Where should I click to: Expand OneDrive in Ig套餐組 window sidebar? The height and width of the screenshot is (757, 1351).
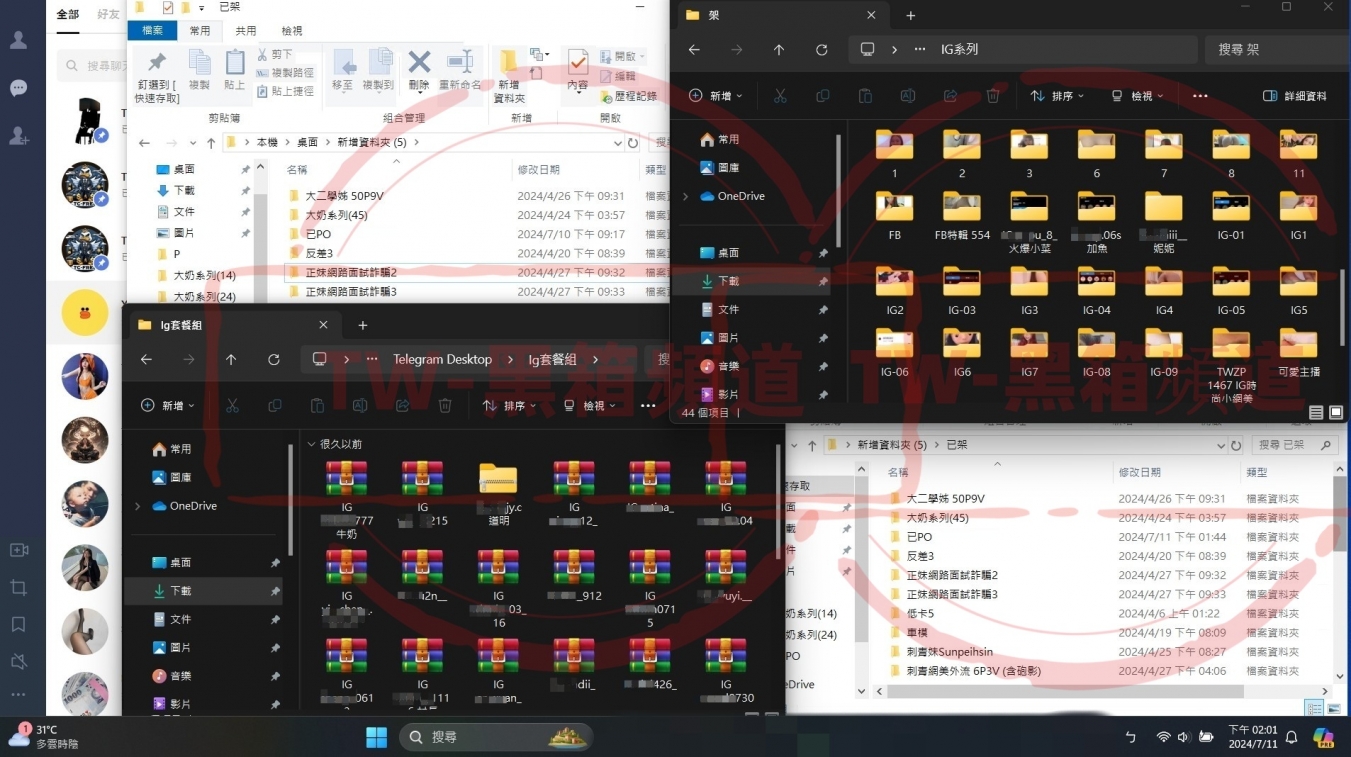tap(137, 506)
